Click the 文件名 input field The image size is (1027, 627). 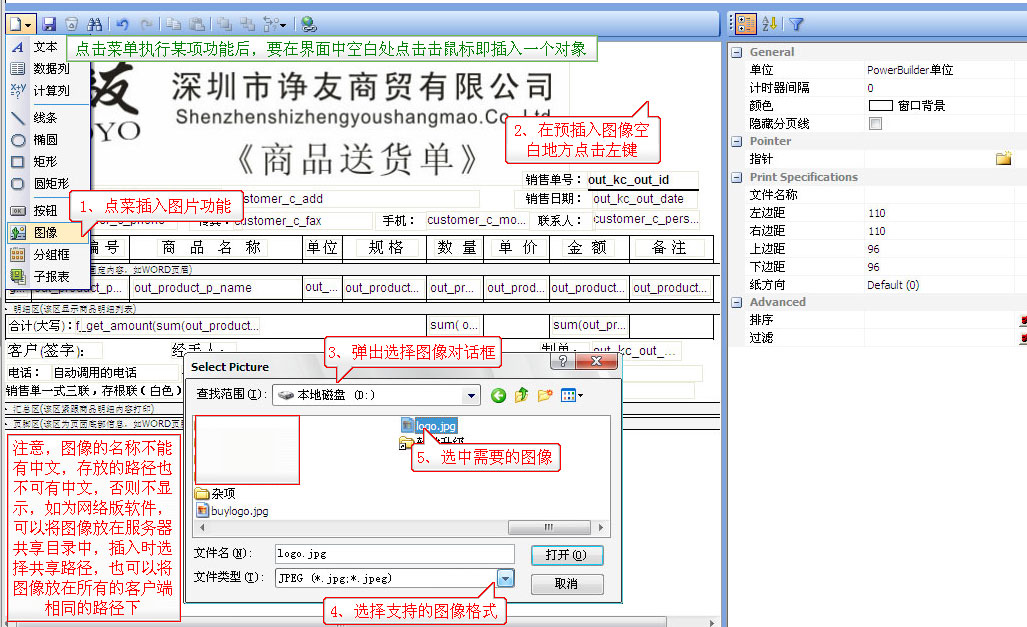394,553
